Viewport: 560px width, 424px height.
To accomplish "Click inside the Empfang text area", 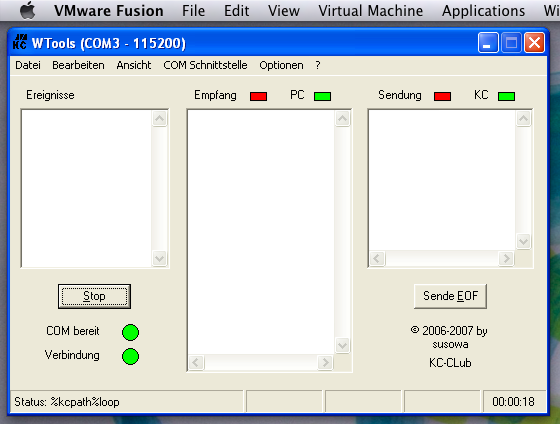I will (261, 232).
